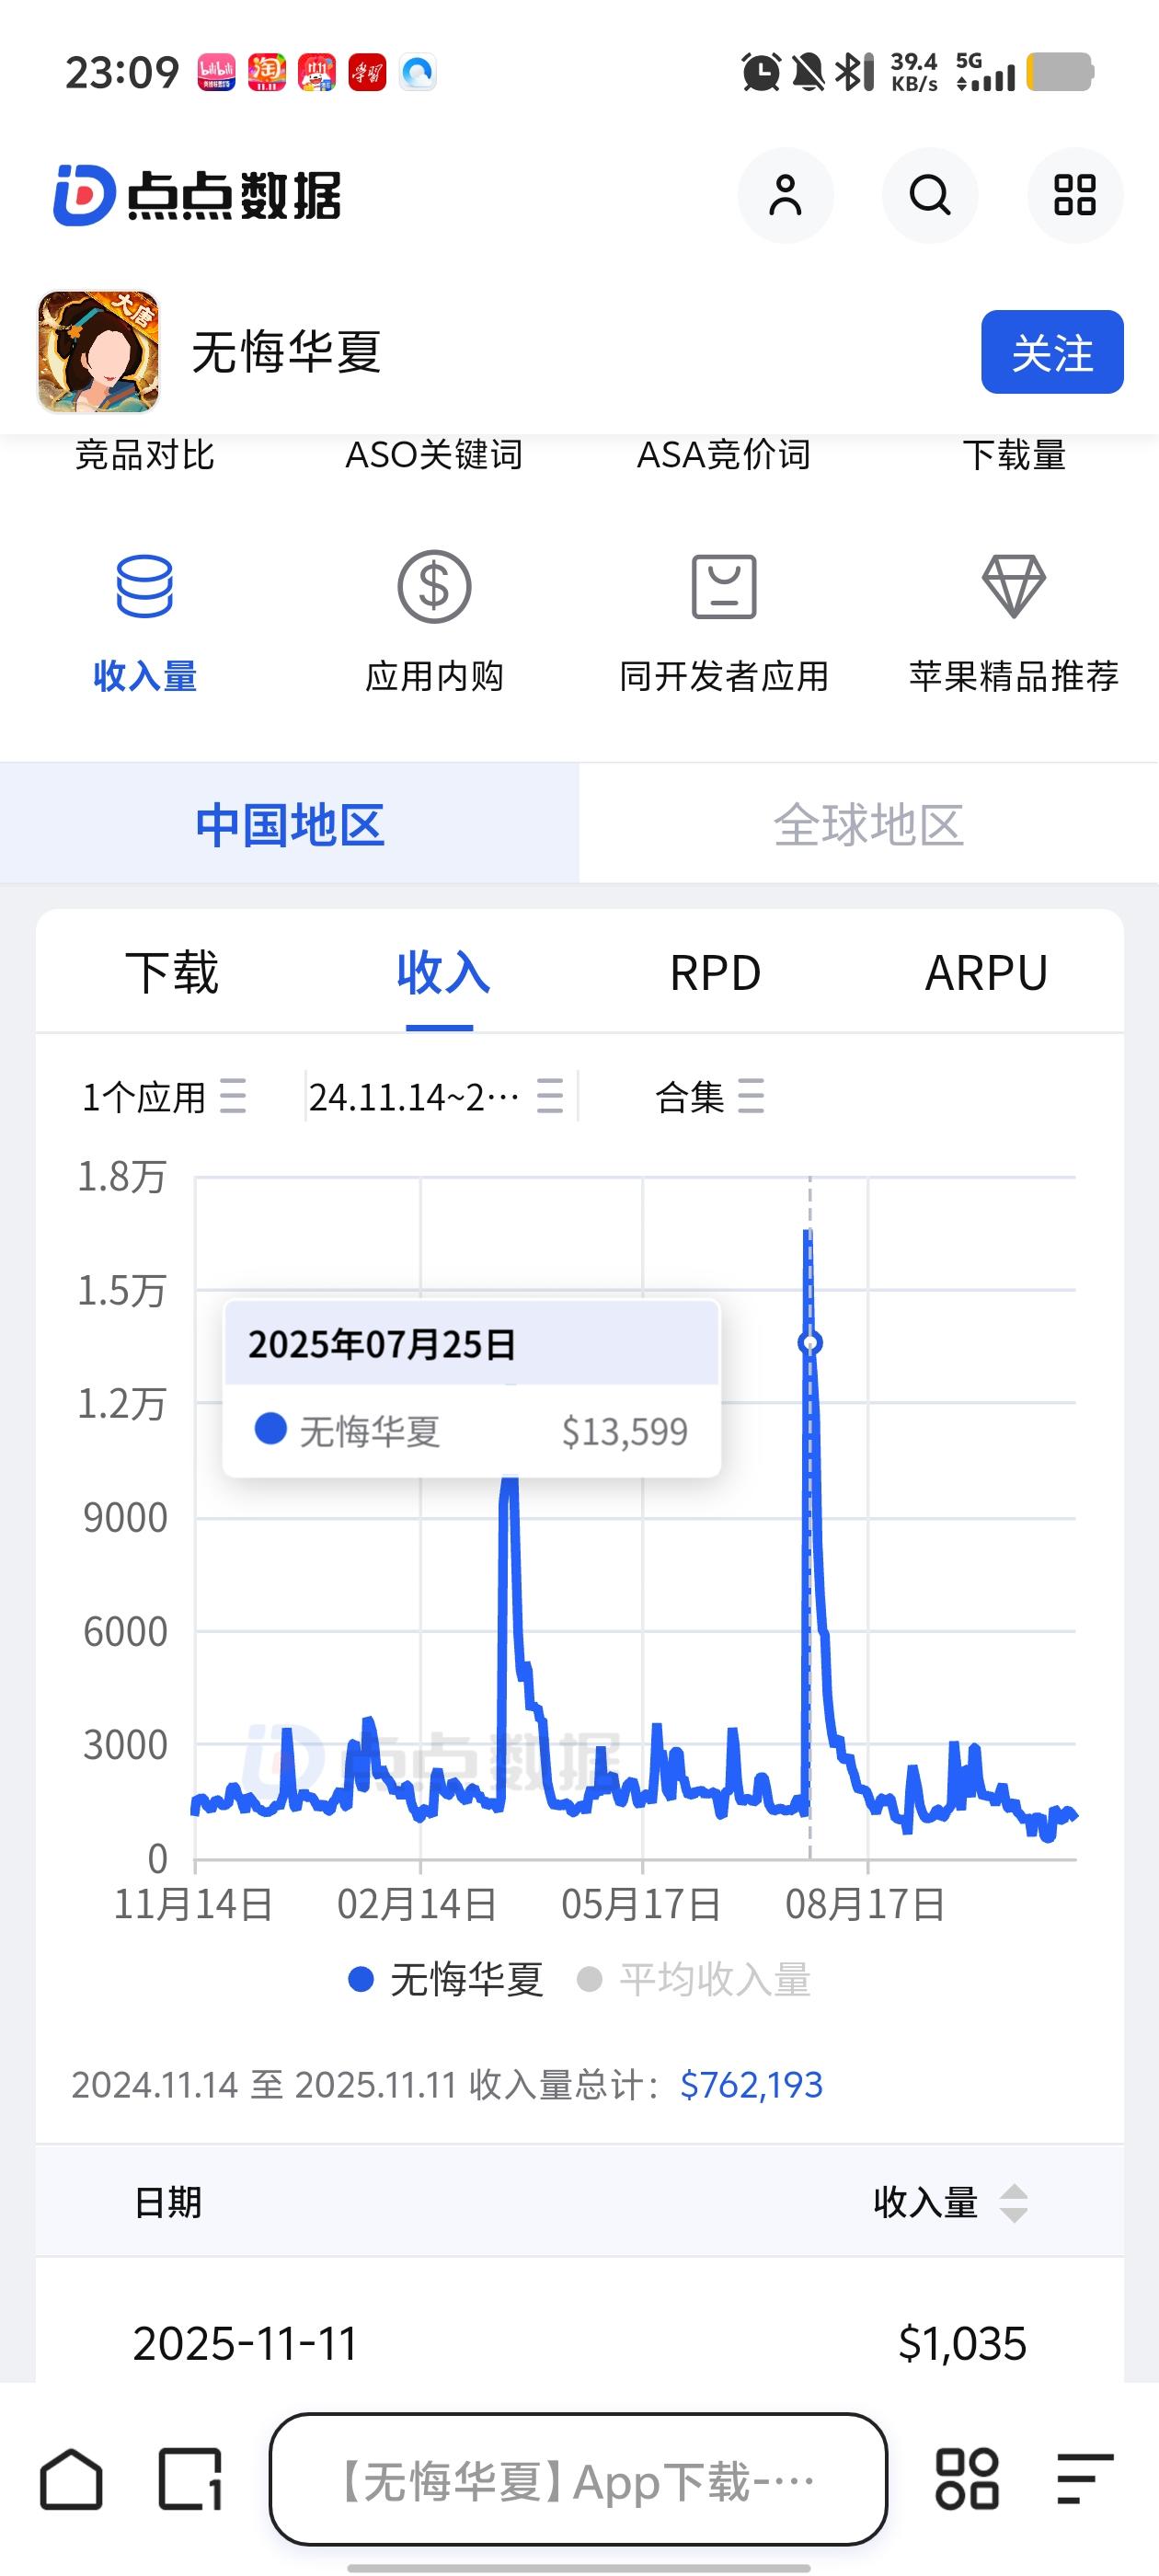Tap the search magnifier icon
This screenshot has height=2576, width=1159.
click(x=930, y=195)
